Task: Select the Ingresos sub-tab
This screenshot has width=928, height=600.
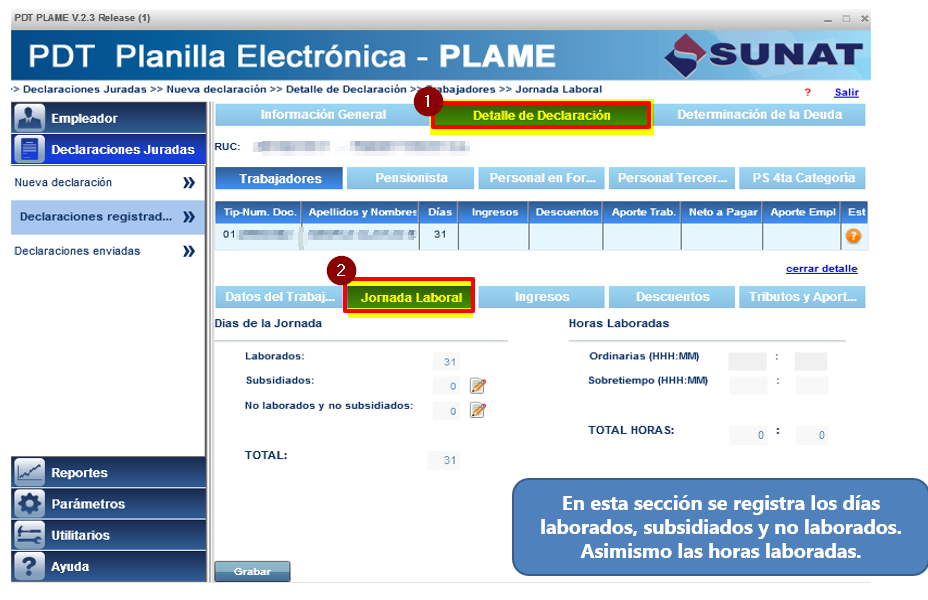Action: coord(542,297)
